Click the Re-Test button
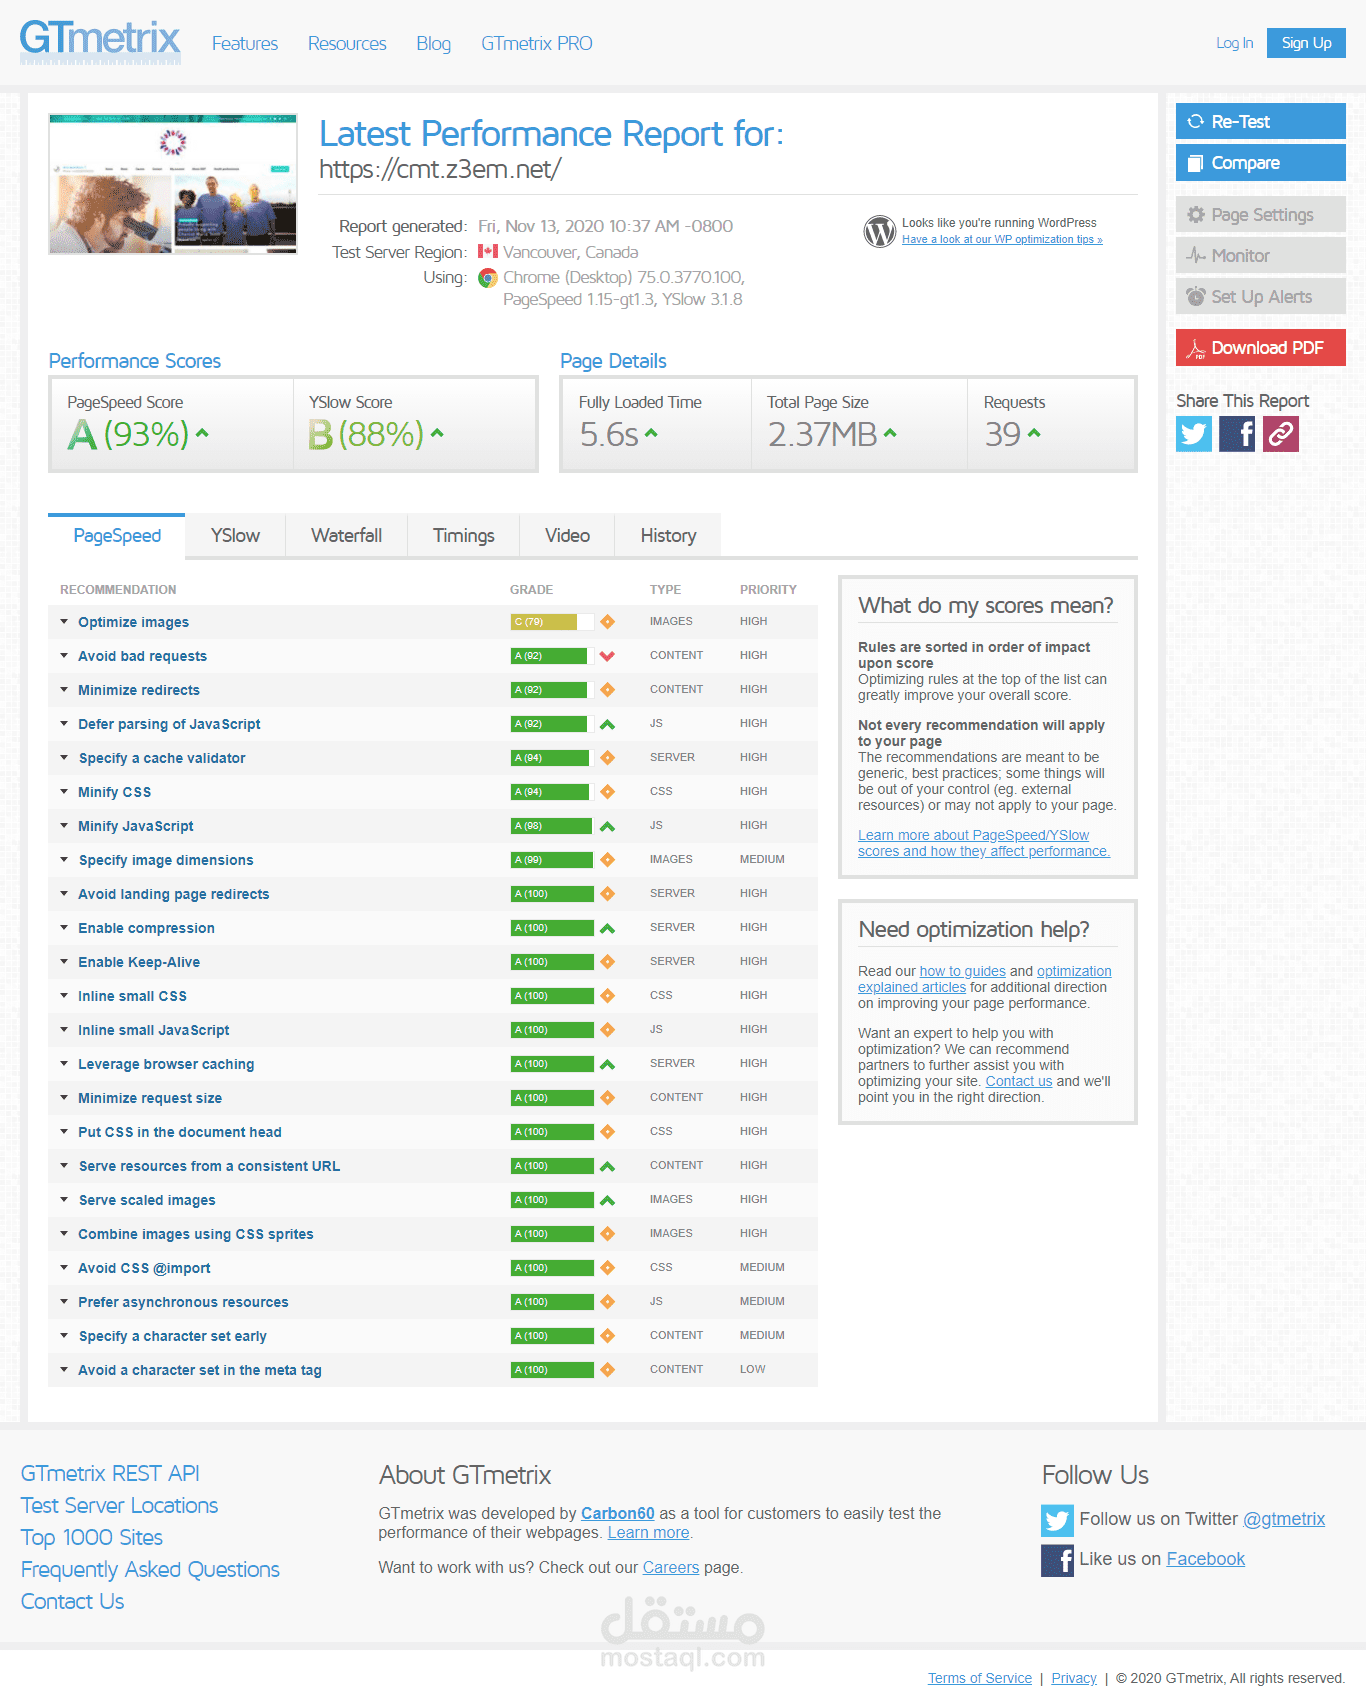 tap(1261, 121)
